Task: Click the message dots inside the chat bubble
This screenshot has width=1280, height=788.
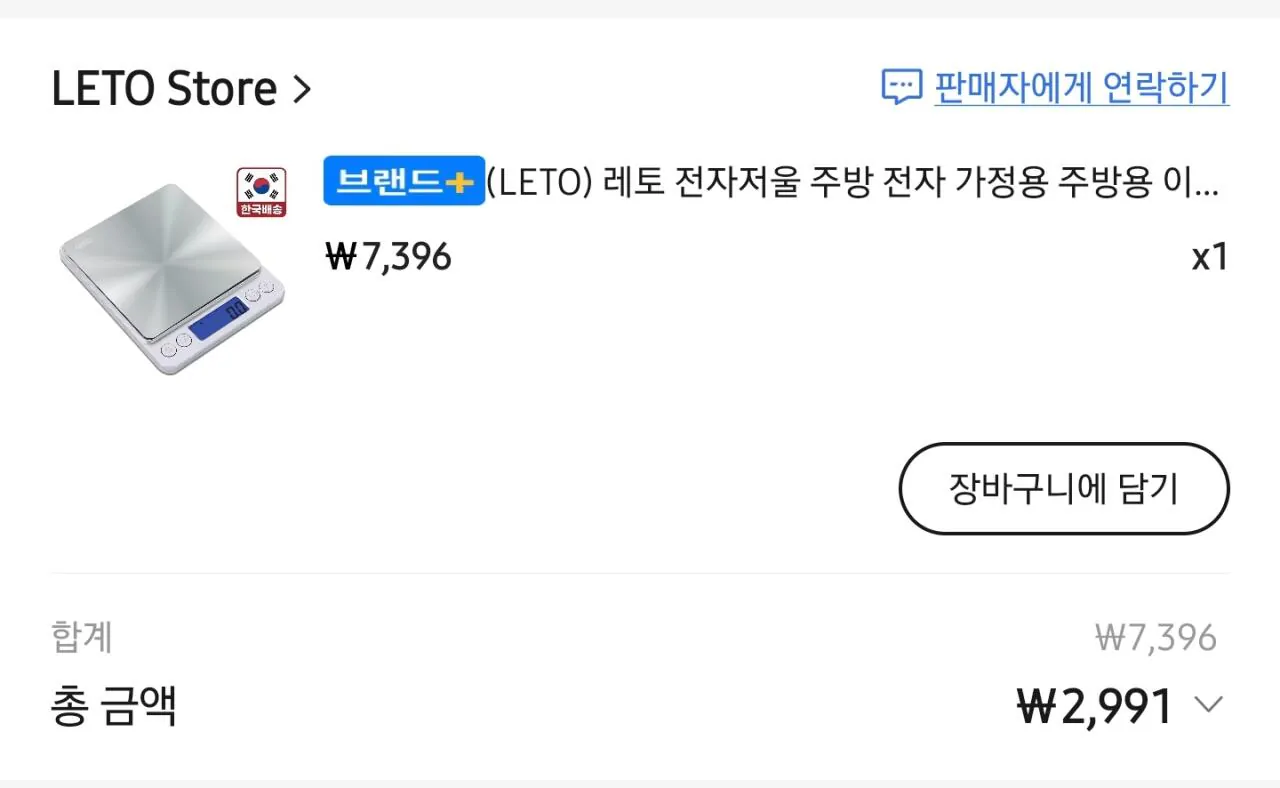Action: [x=899, y=85]
